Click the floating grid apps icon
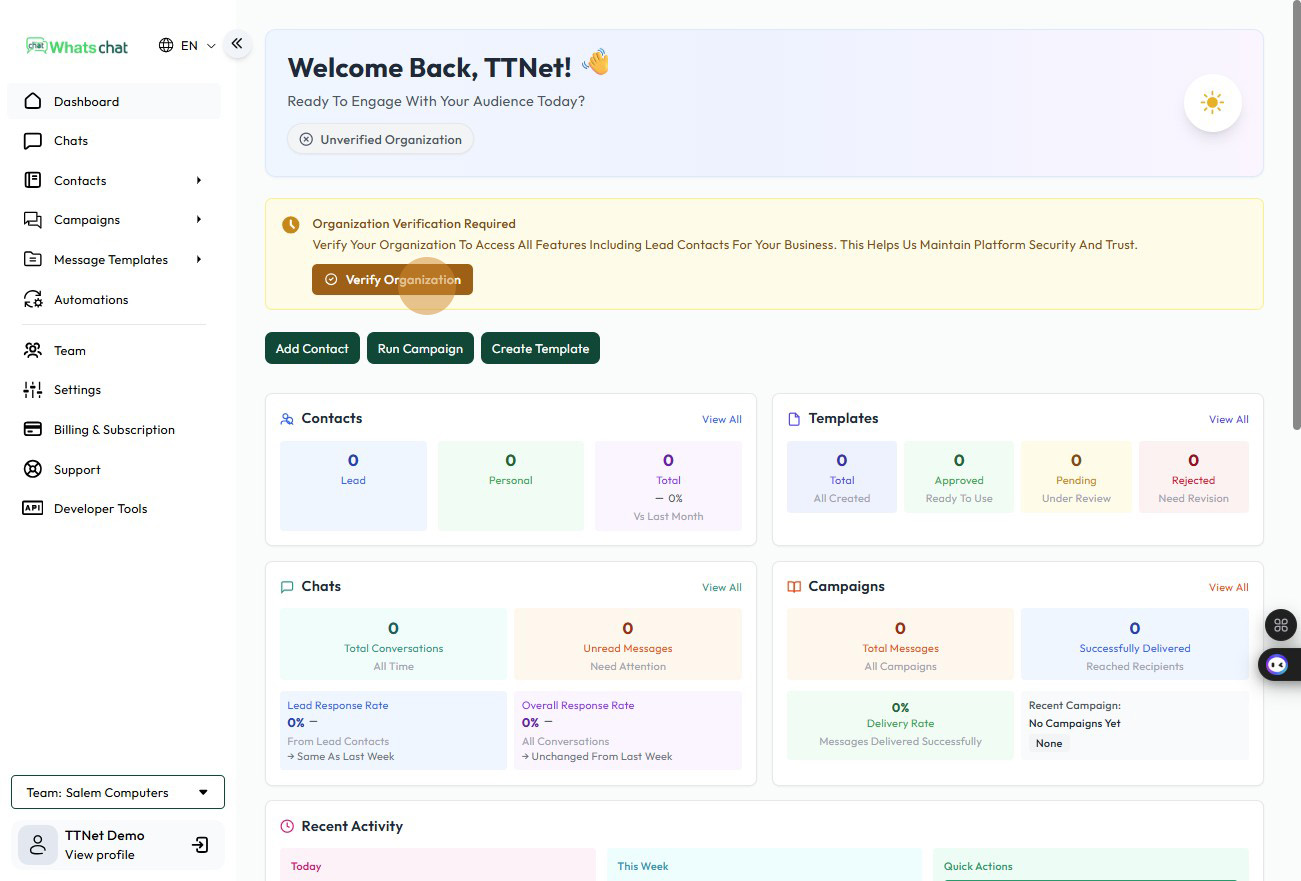The image size is (1301, 881). tap(1280, 625)
